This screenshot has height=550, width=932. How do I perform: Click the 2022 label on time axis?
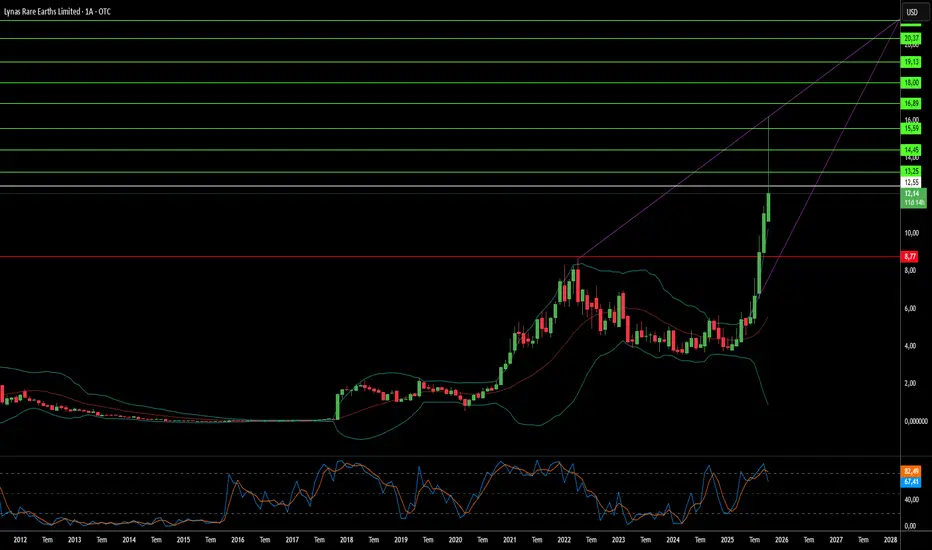tap(564, 540)
